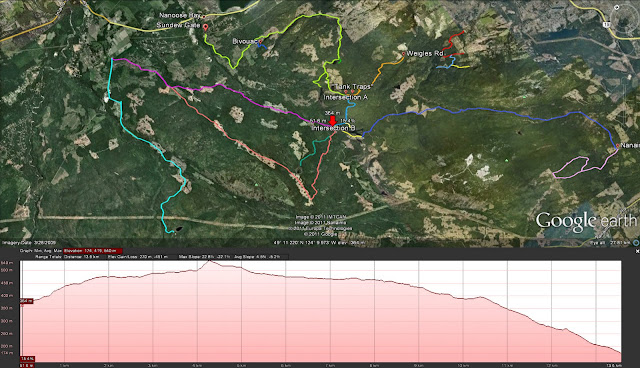The image size is (640, 368).
Task: Close the elevation profile panel
Action: coord(637,251)
